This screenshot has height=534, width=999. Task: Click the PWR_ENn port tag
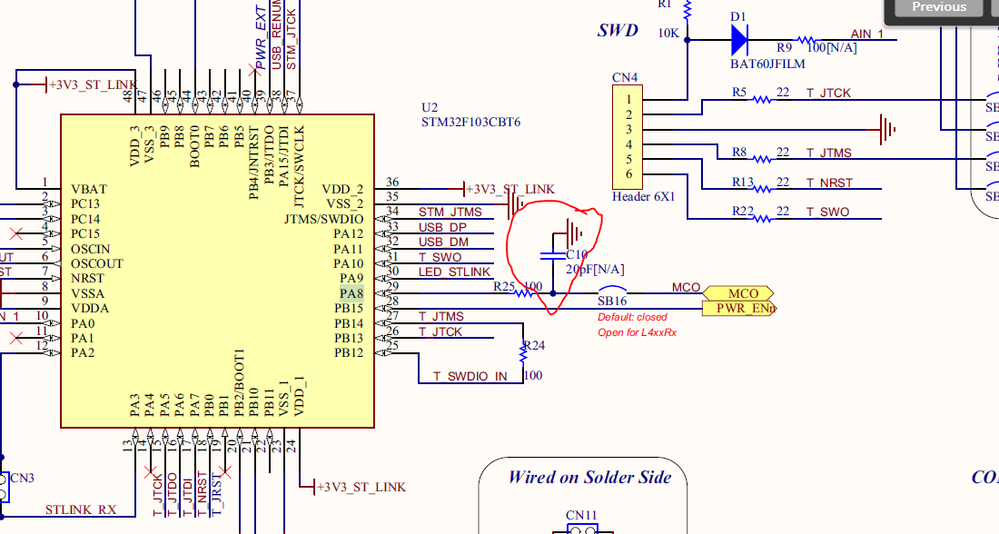click(739, 308)
